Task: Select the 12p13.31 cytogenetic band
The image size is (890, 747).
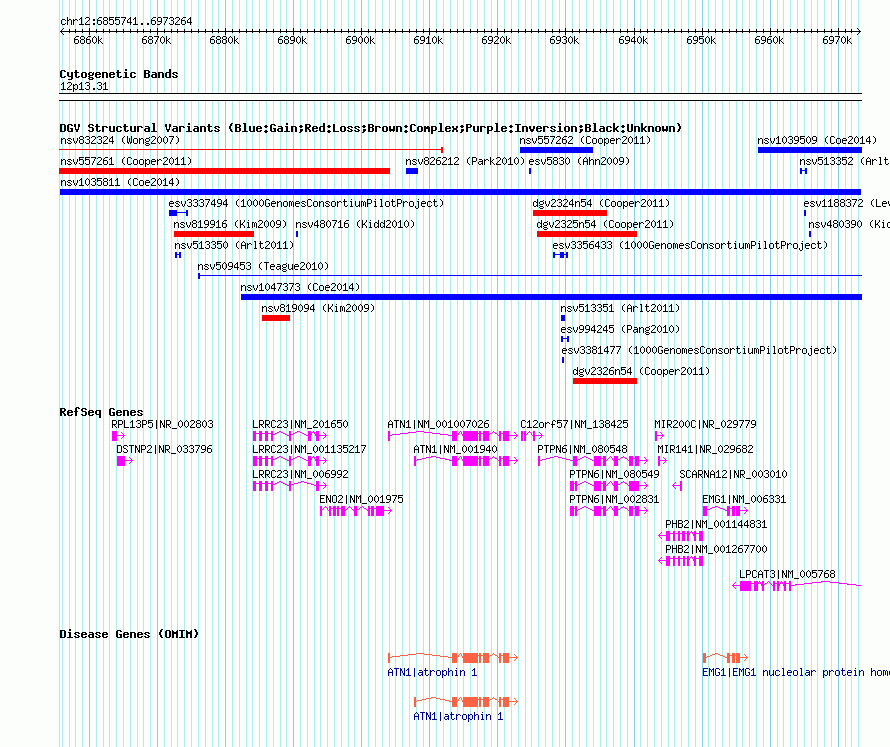Action: point(460,97)
